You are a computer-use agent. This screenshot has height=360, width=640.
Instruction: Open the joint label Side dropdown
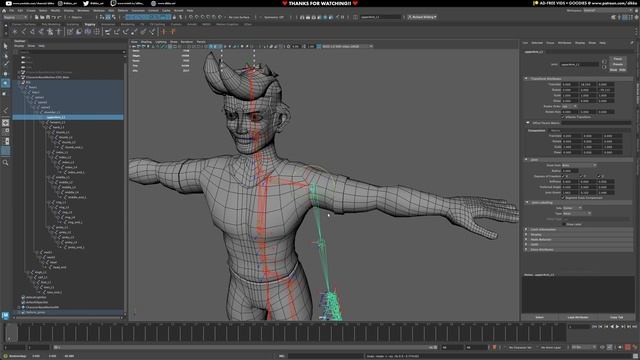[572, 208]
